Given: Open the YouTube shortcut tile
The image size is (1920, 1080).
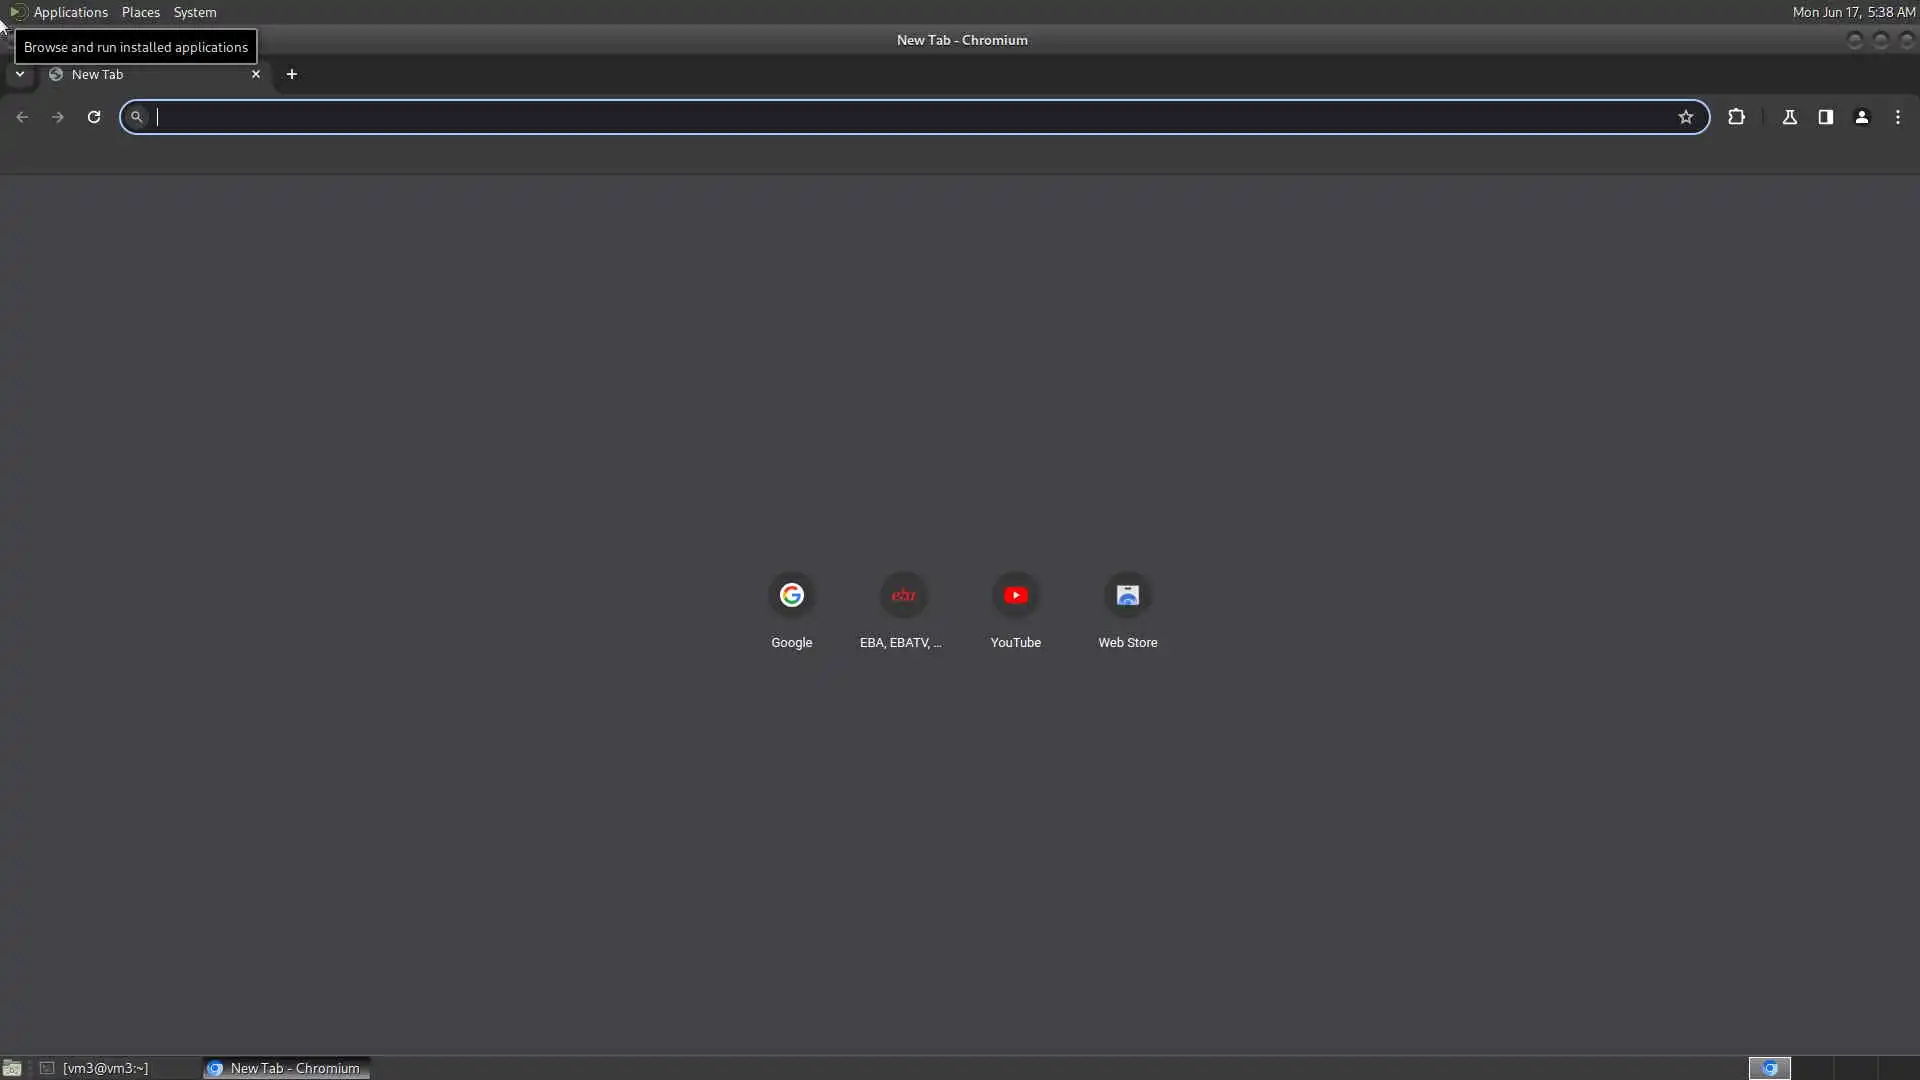Looking at the screenshot, I should coord(1016,596).
